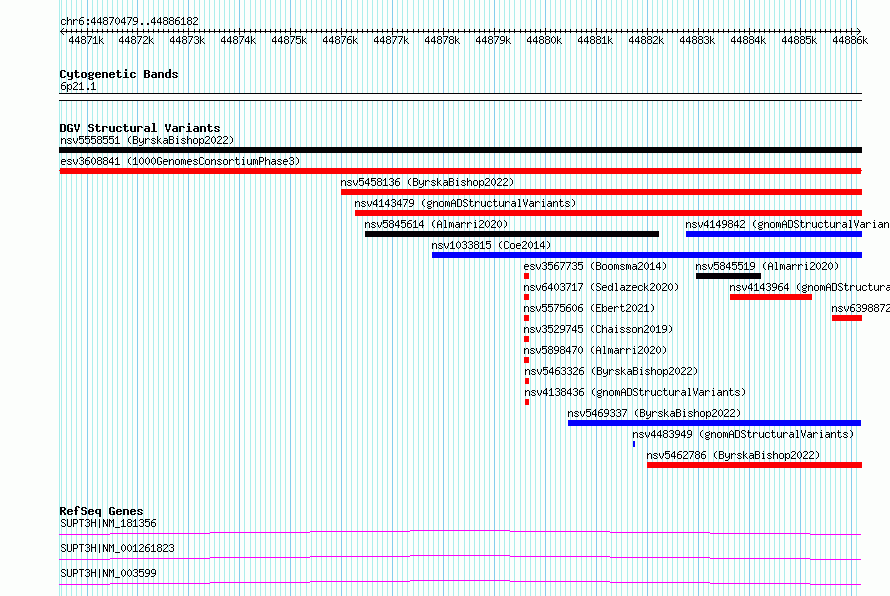Click the right arrow end of ruler
Image resolution: width=890 pixels, height=596 pixels.
858,32
